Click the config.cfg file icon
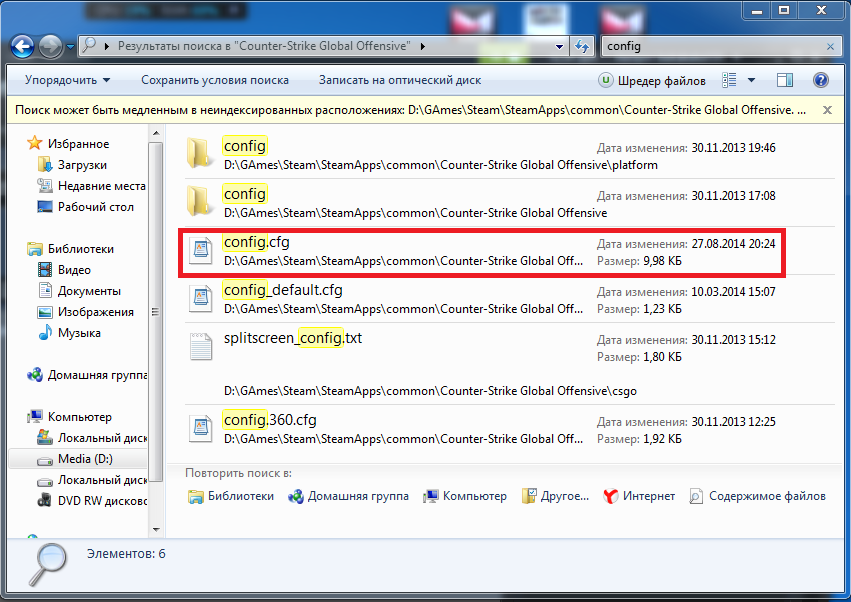Screen dimensions: 851x602 [x=201, y=251]
